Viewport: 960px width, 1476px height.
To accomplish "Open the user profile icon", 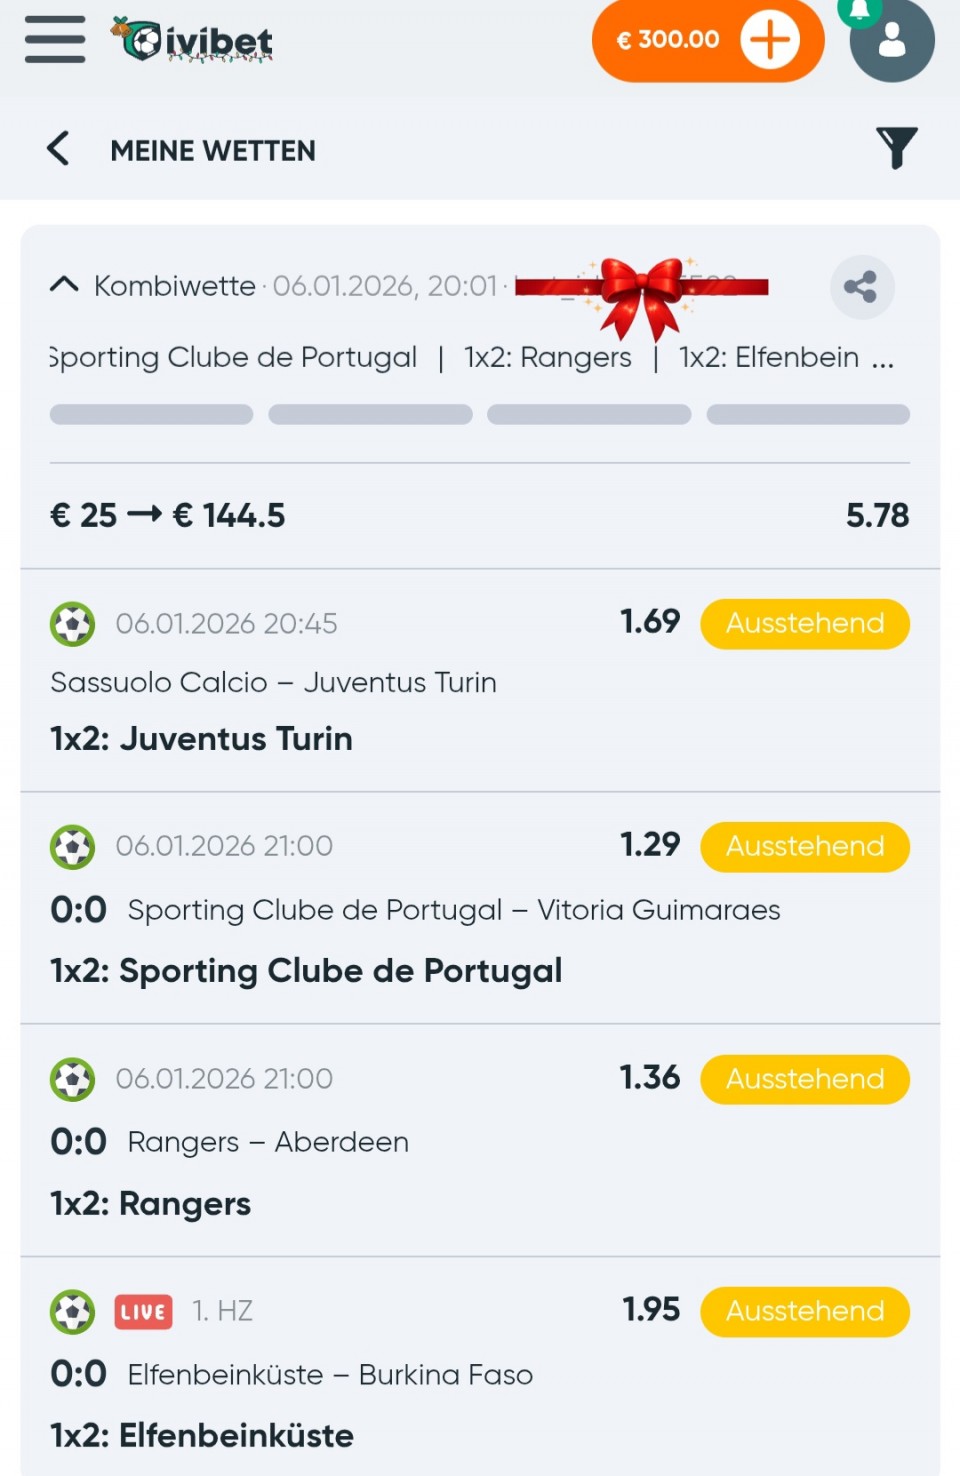I will 891,41.
